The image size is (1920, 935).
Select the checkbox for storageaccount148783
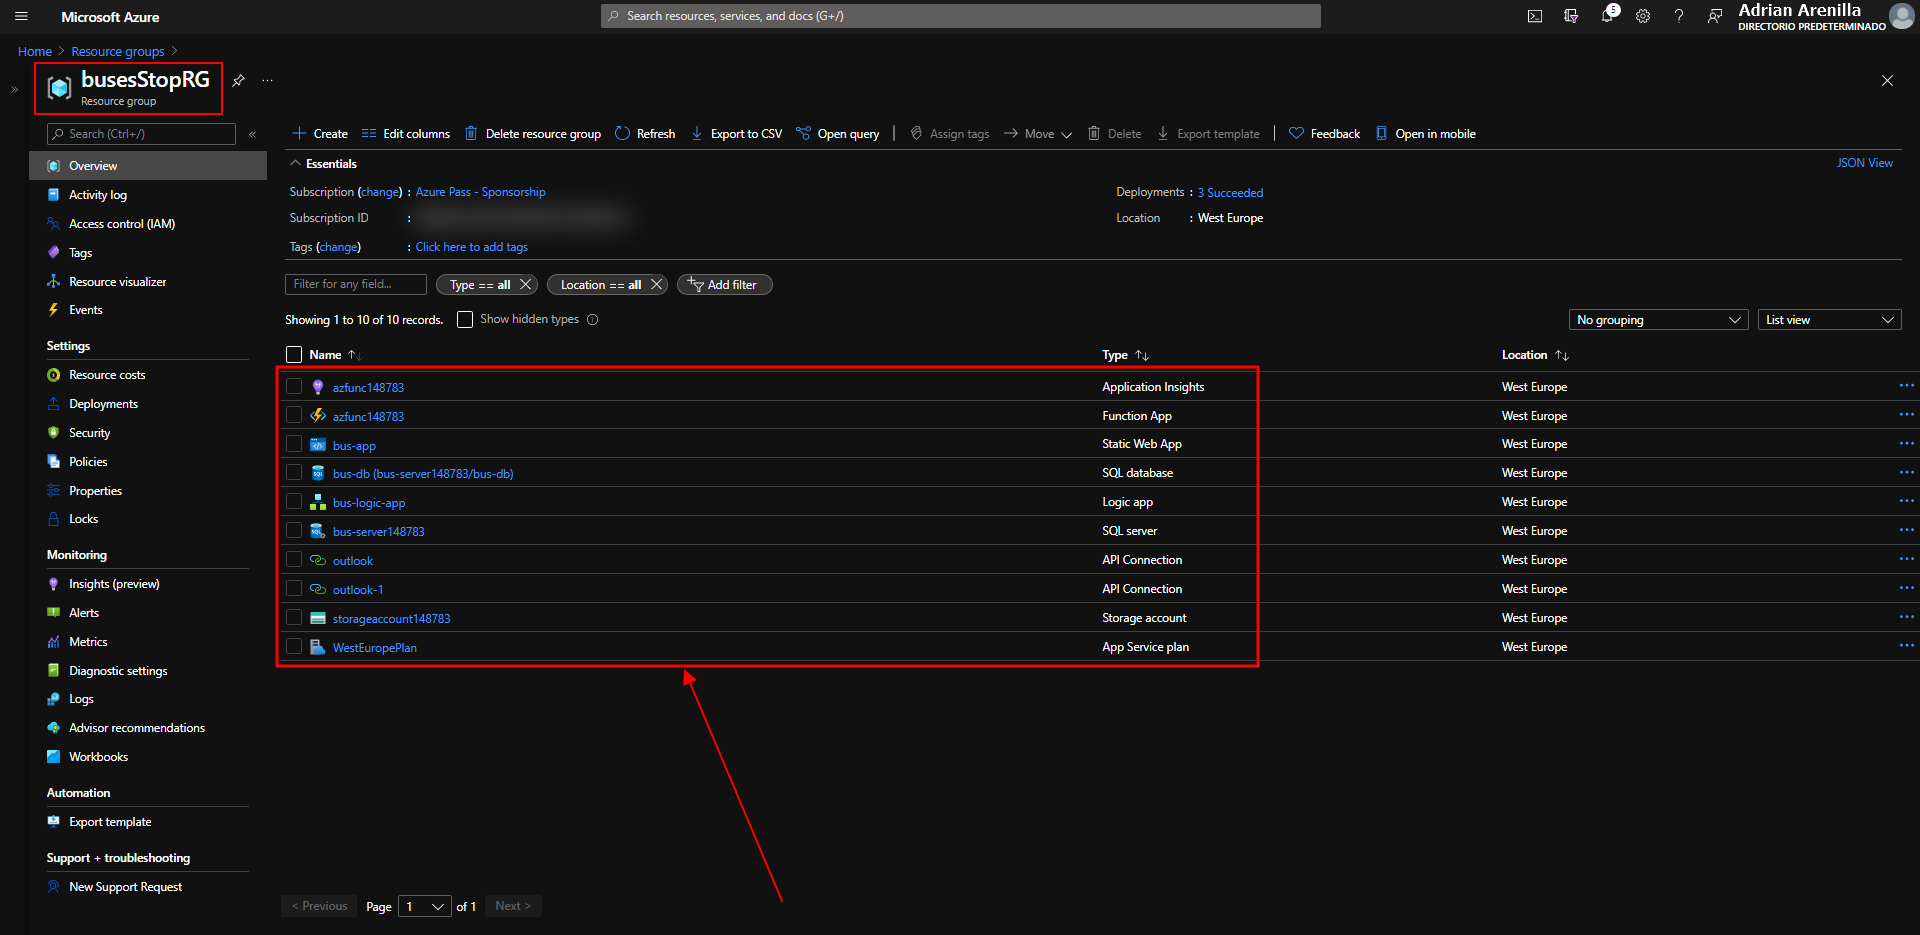pos(294,617)
